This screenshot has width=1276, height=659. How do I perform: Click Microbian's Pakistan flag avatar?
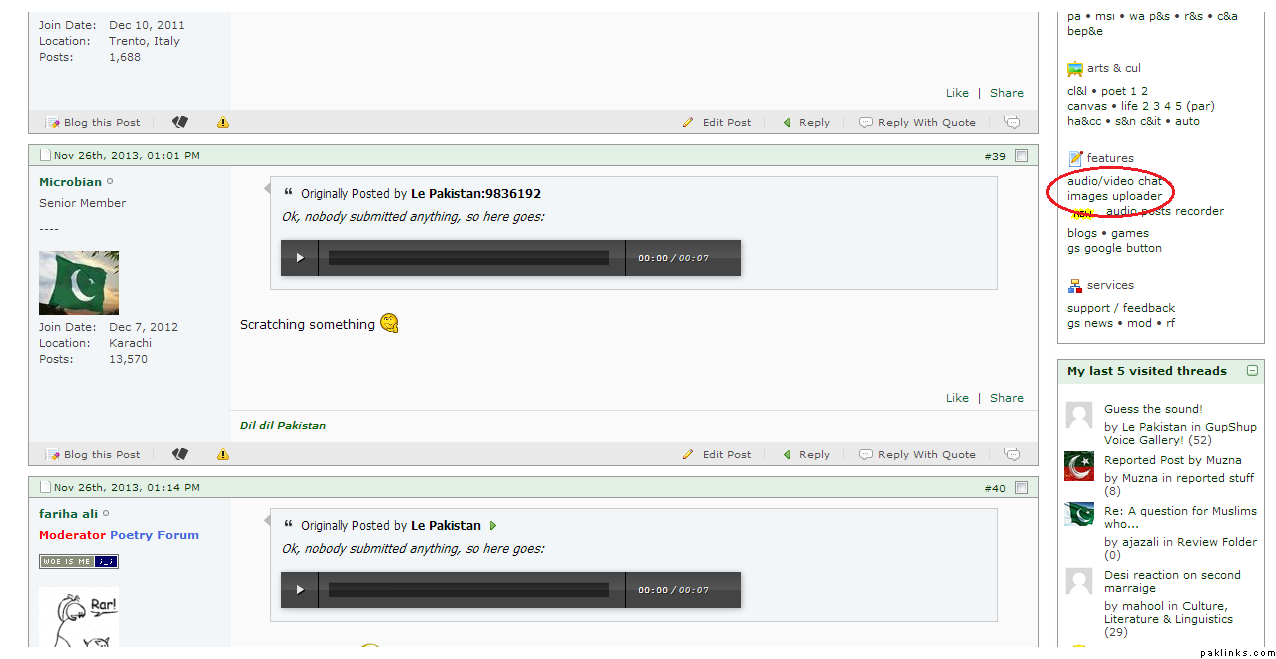[79, 283]
